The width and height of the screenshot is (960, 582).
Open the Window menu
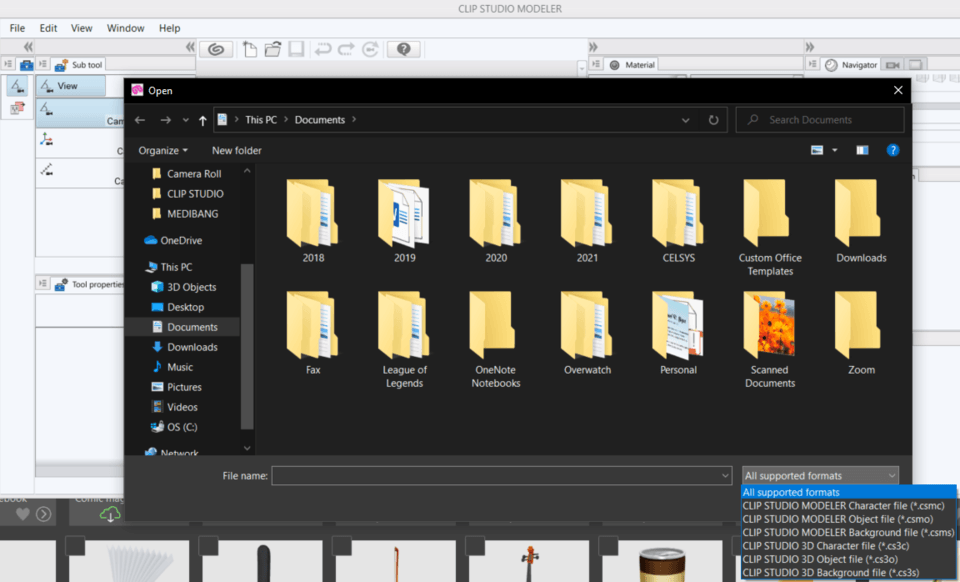click(x=126, y=28)
